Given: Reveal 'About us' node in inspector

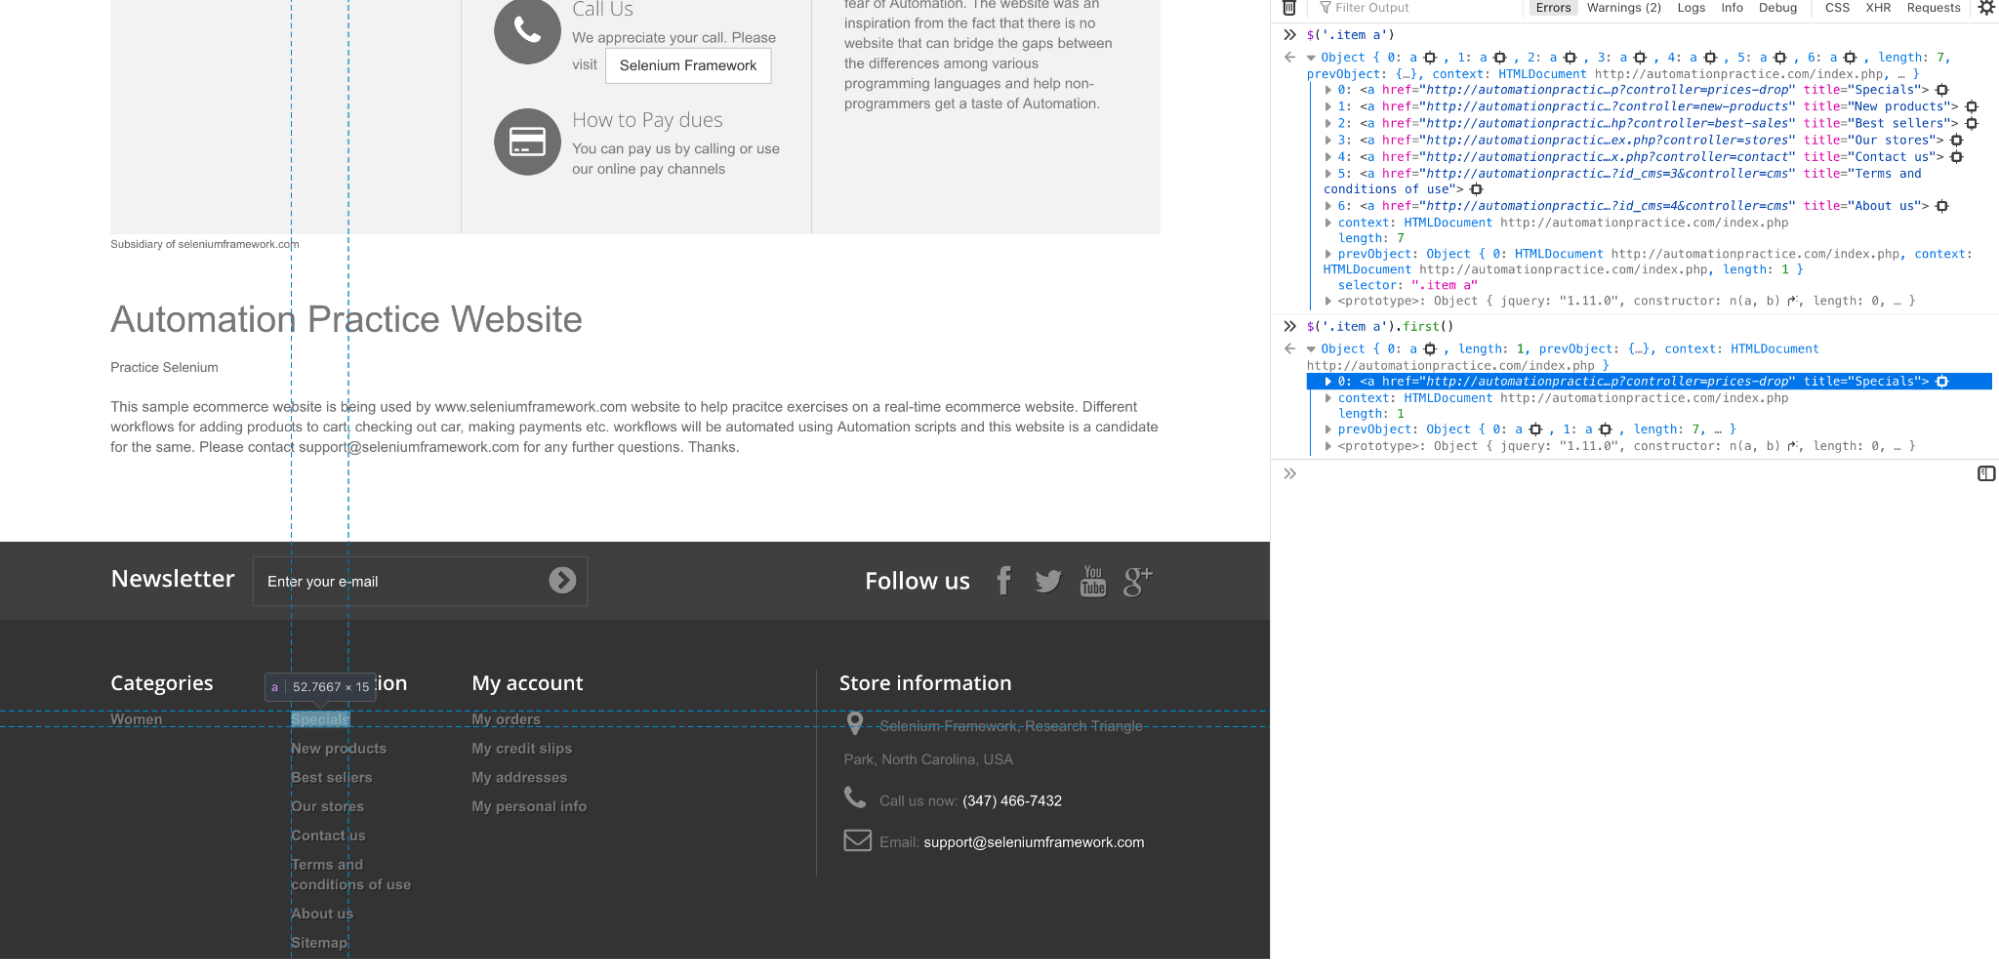Looking at the screenshot, I should click(x=1942, y=206).
